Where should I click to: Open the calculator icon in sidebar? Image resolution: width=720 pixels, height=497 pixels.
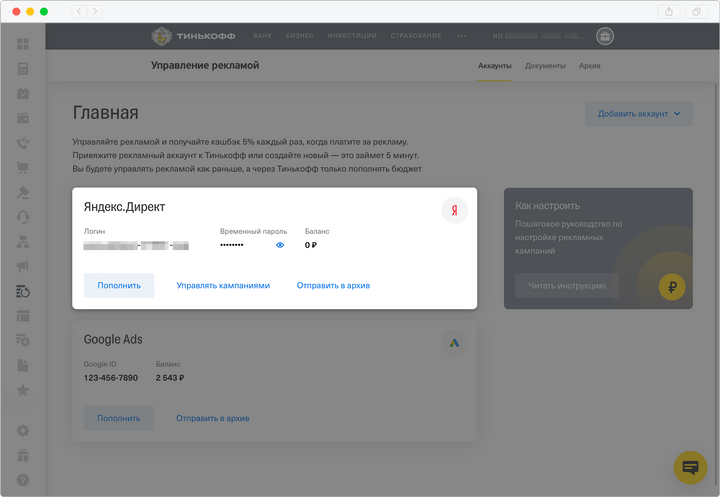22,69
